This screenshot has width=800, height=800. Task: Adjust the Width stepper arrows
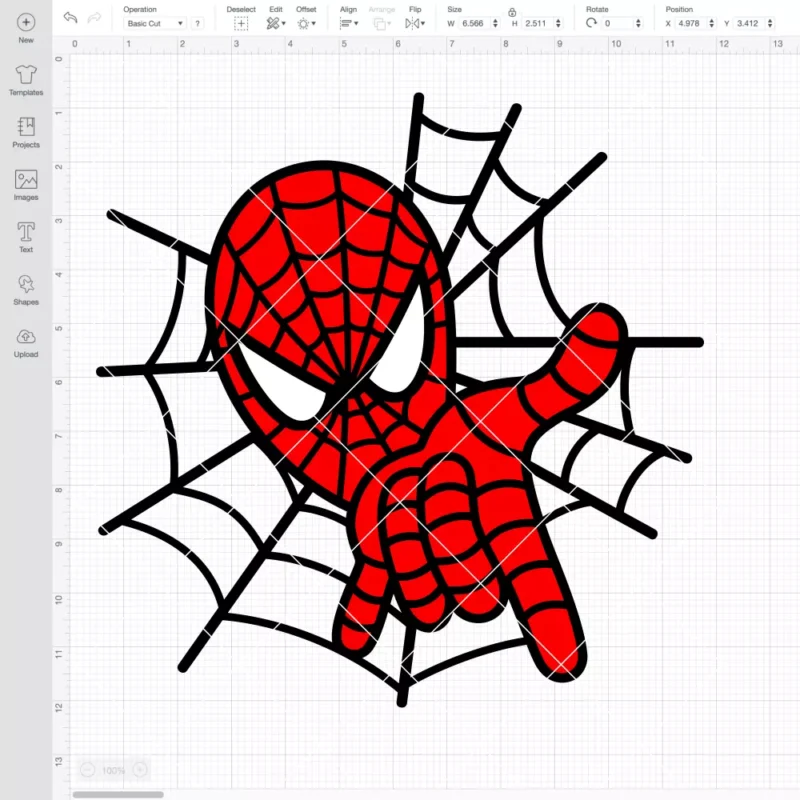coord(495,23)
